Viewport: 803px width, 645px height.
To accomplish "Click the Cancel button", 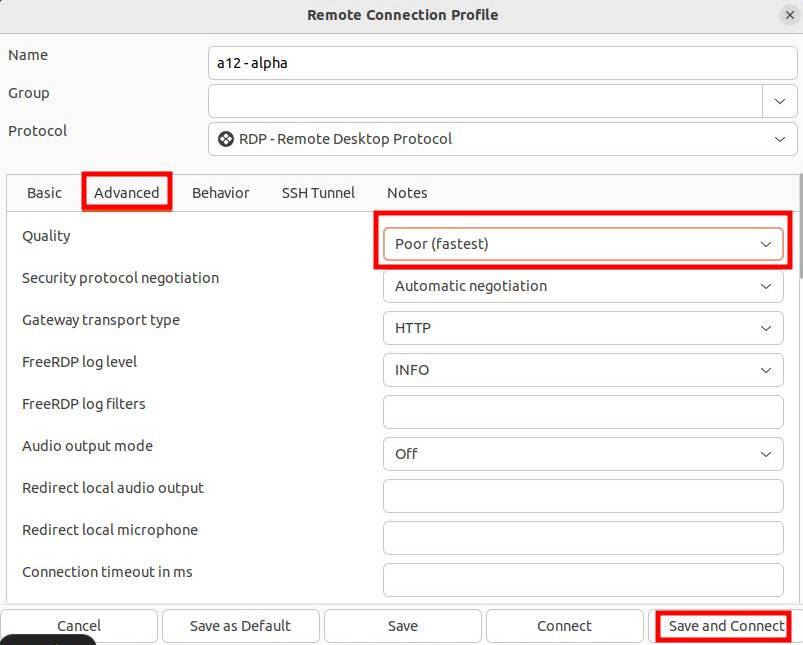I will point(79,626).
